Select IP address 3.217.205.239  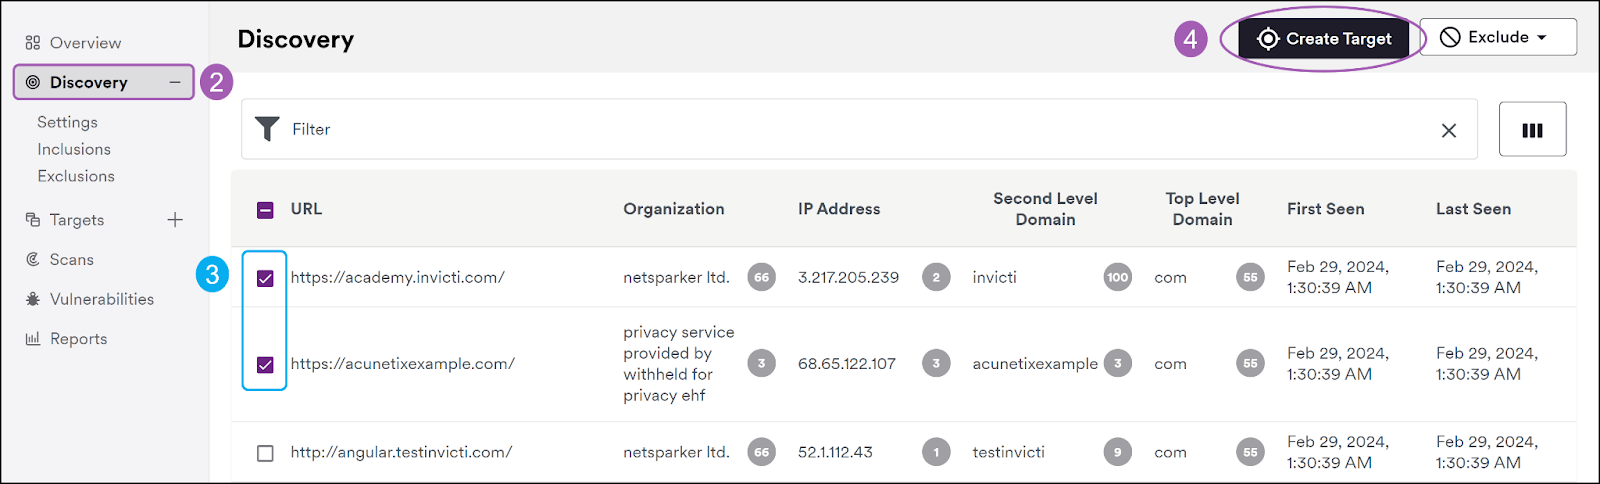[848, 277]
